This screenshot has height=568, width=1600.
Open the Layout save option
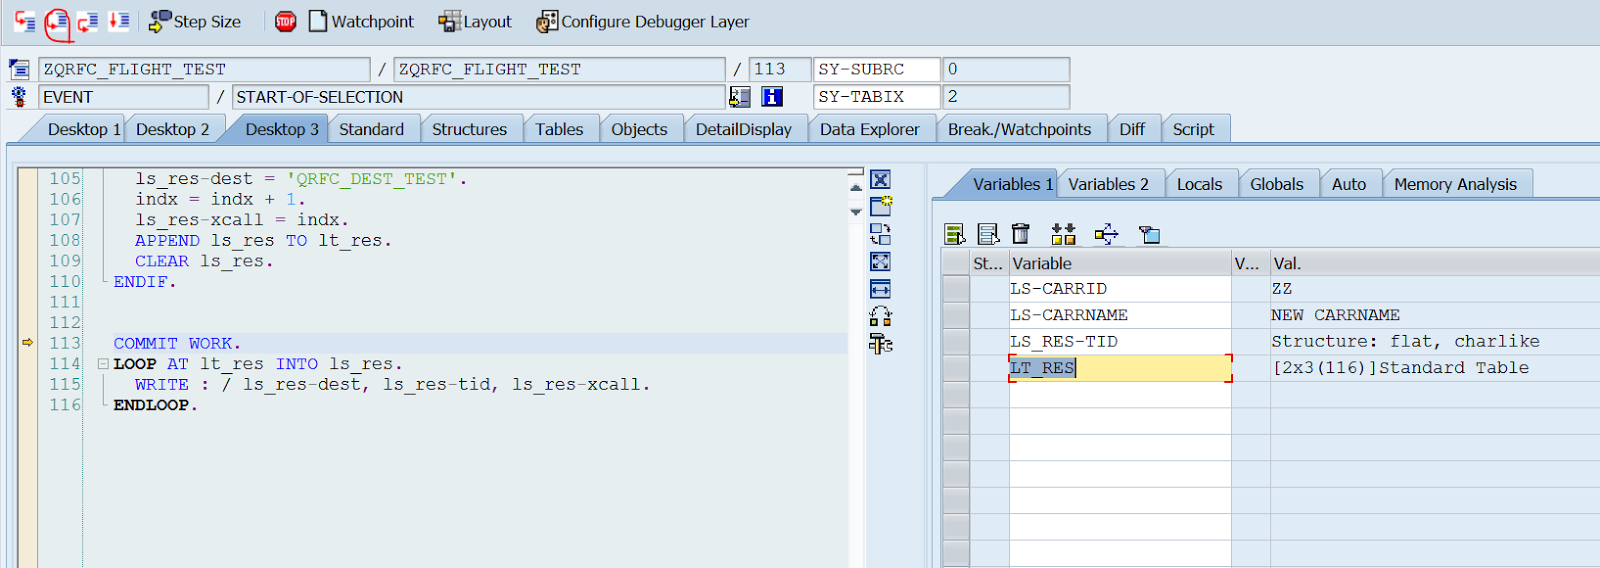(x=475, y=21)
